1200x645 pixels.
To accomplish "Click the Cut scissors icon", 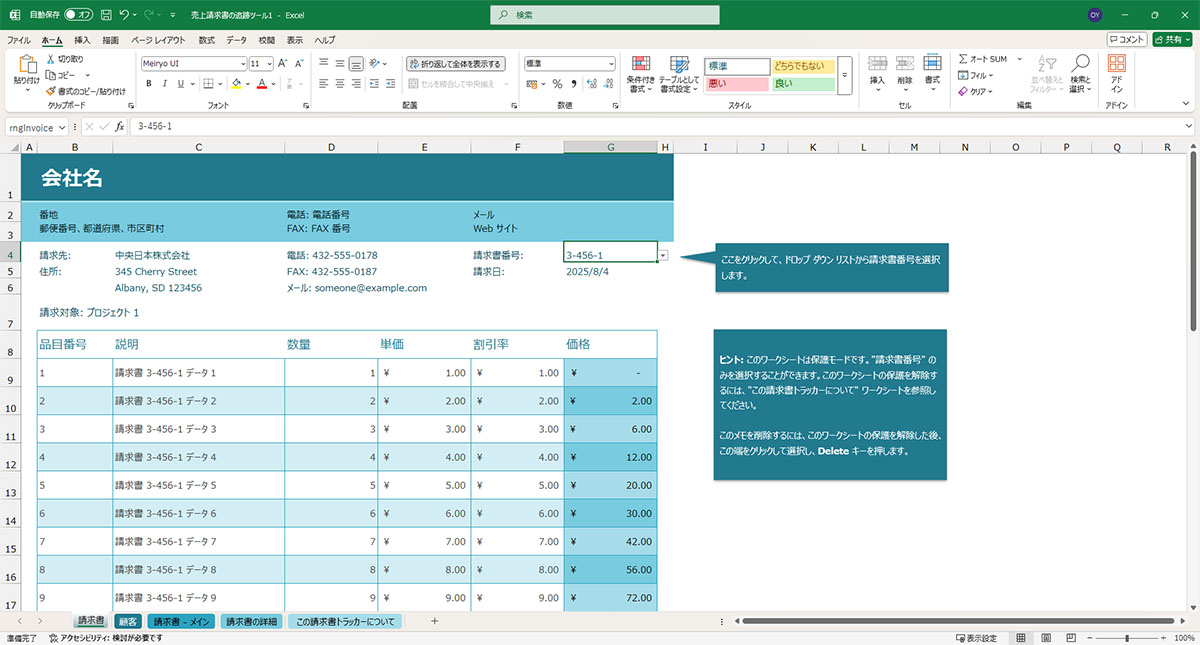I will (x=51, y=60).
